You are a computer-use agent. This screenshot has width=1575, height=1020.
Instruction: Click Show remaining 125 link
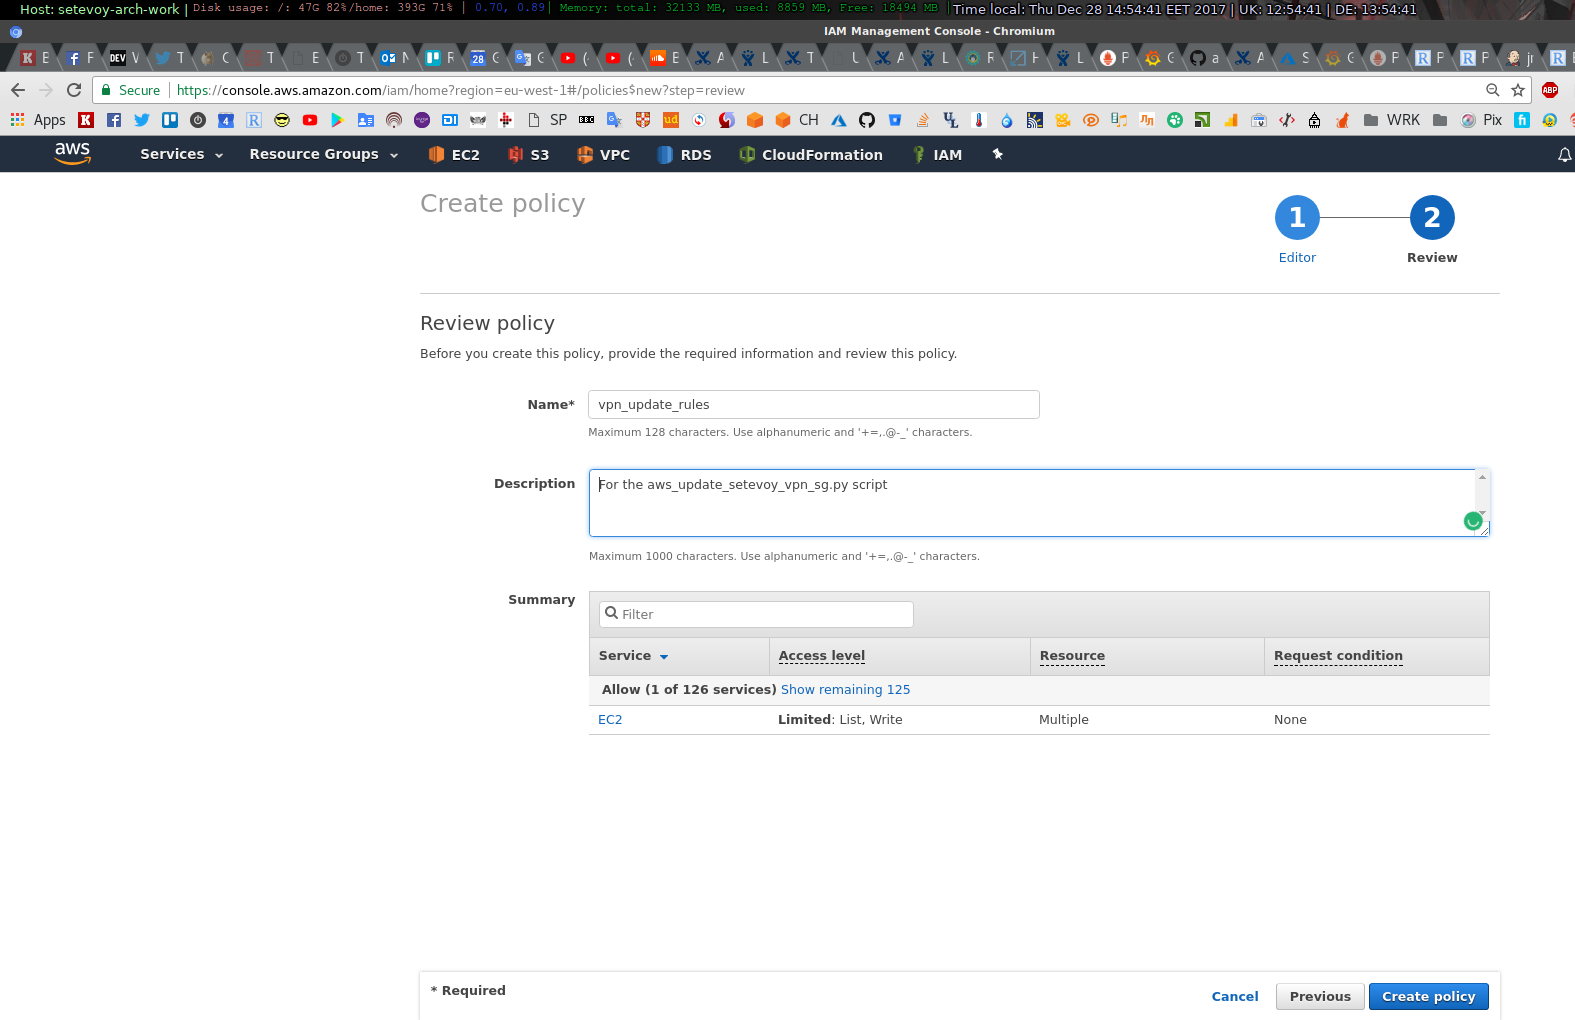845,690
